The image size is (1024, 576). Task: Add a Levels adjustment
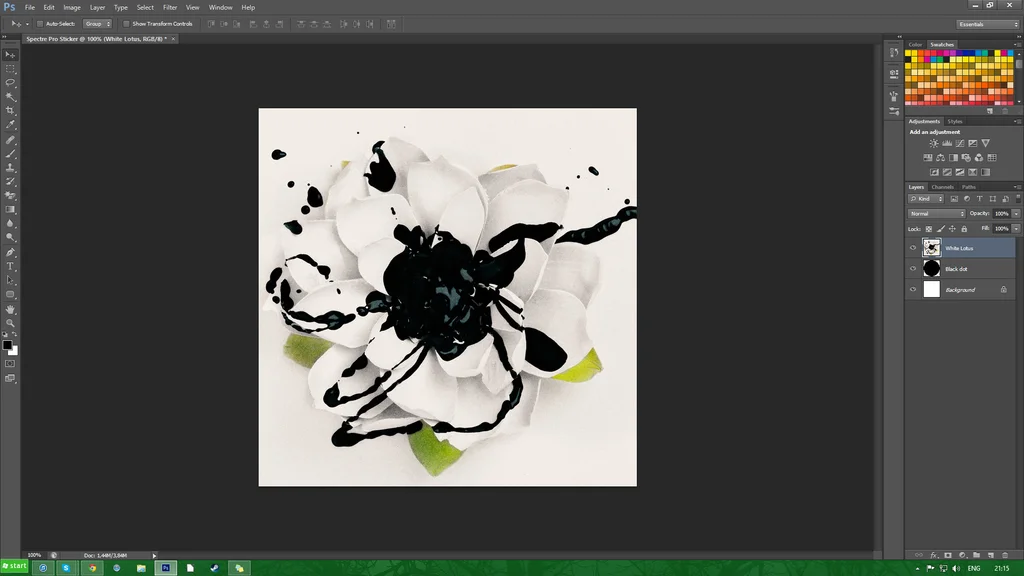pyautogui.click(x=947, y=143)
